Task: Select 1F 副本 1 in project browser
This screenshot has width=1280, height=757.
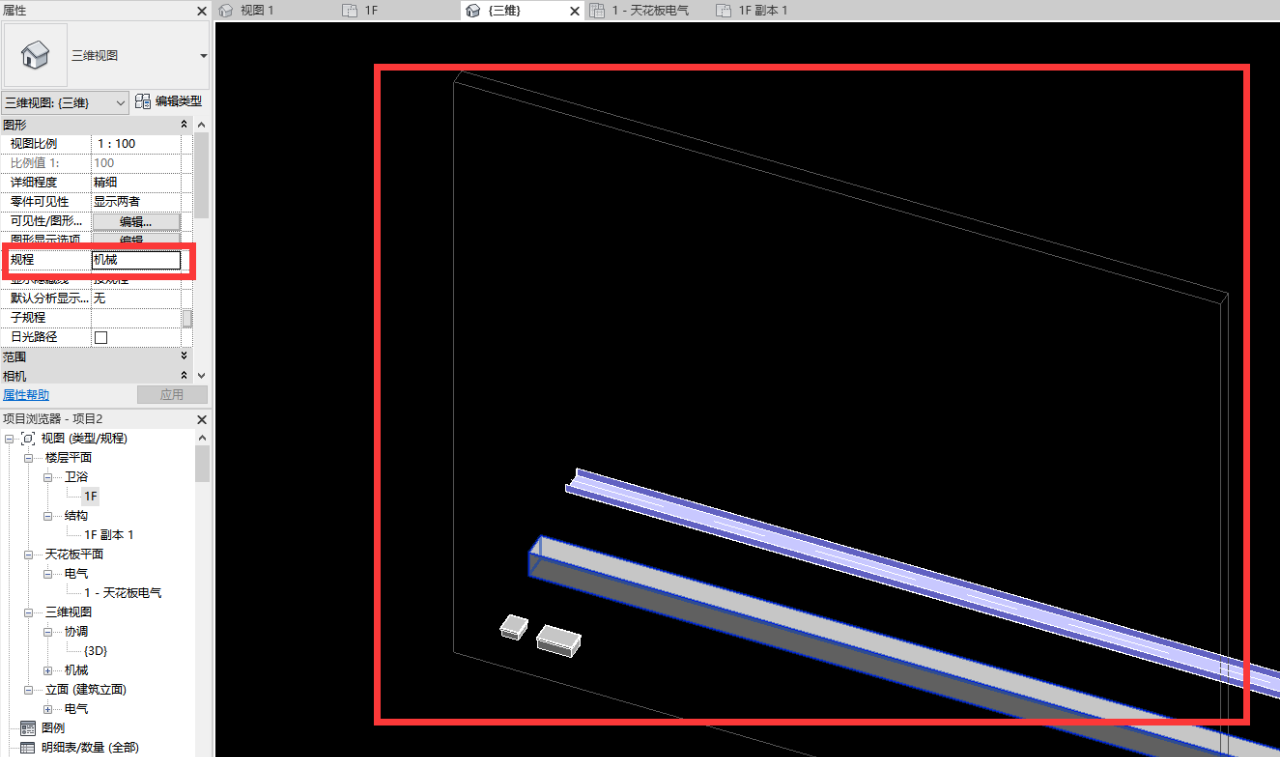Action: (109, 535)
